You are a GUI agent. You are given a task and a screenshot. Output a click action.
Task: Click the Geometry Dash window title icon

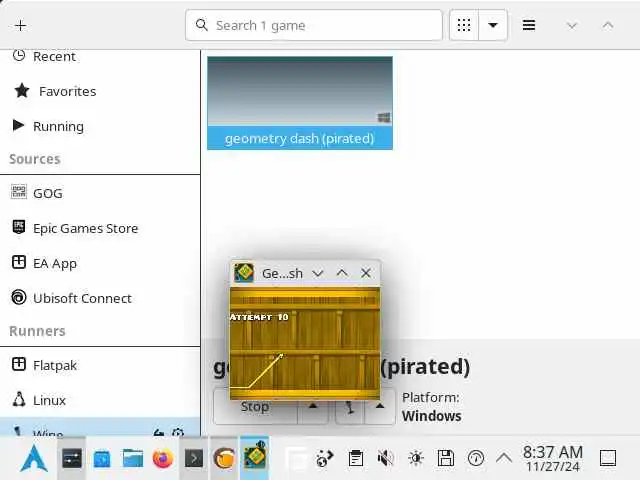tap(244, 273)
